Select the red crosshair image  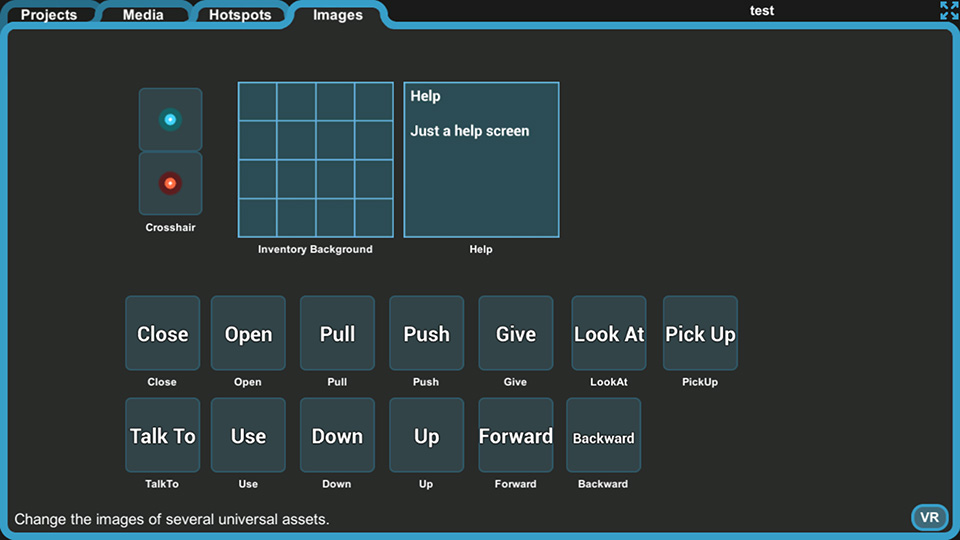(170, 183)
